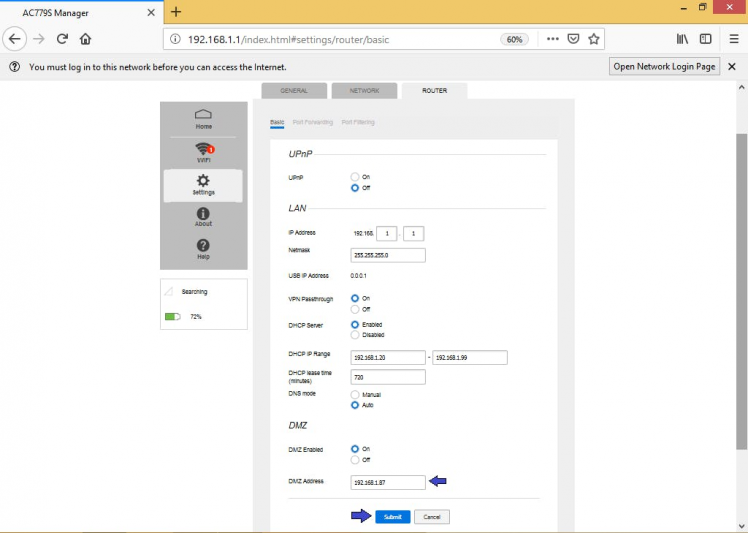Click Open Network Login Page button

pyautogui.click(x=664, y=66)
